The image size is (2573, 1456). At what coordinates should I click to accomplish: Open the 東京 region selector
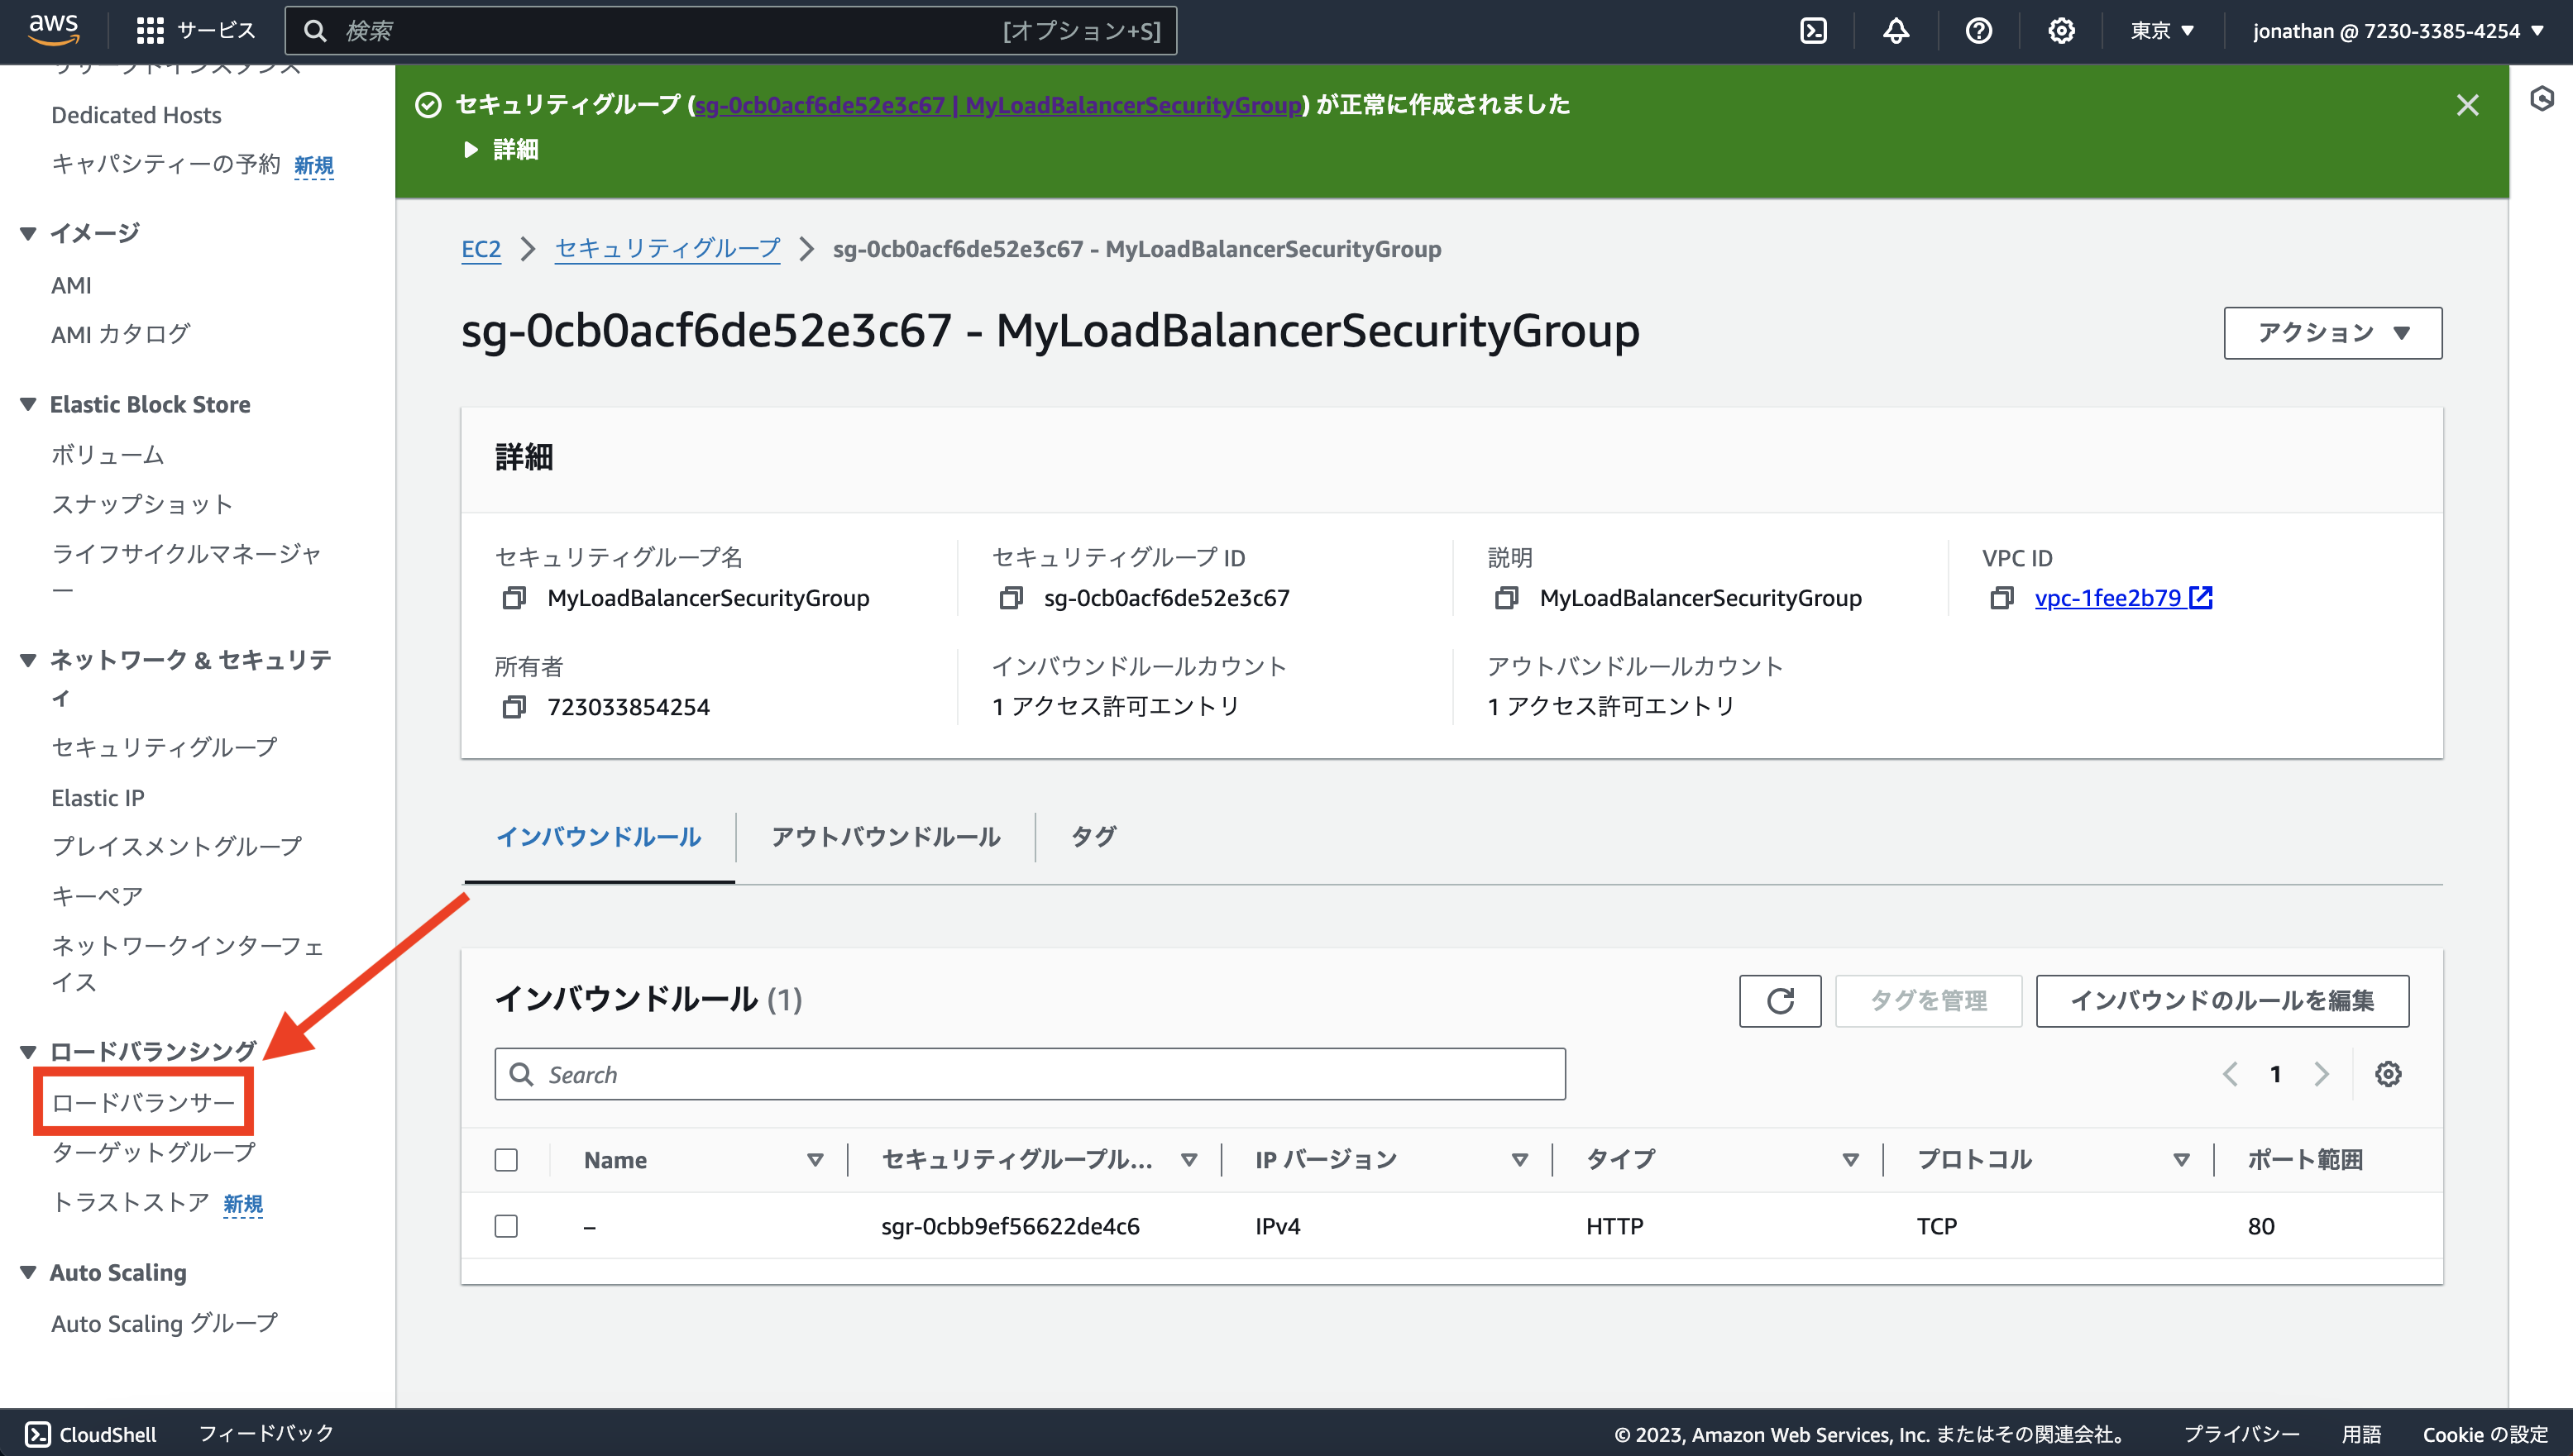[2161, 30]
